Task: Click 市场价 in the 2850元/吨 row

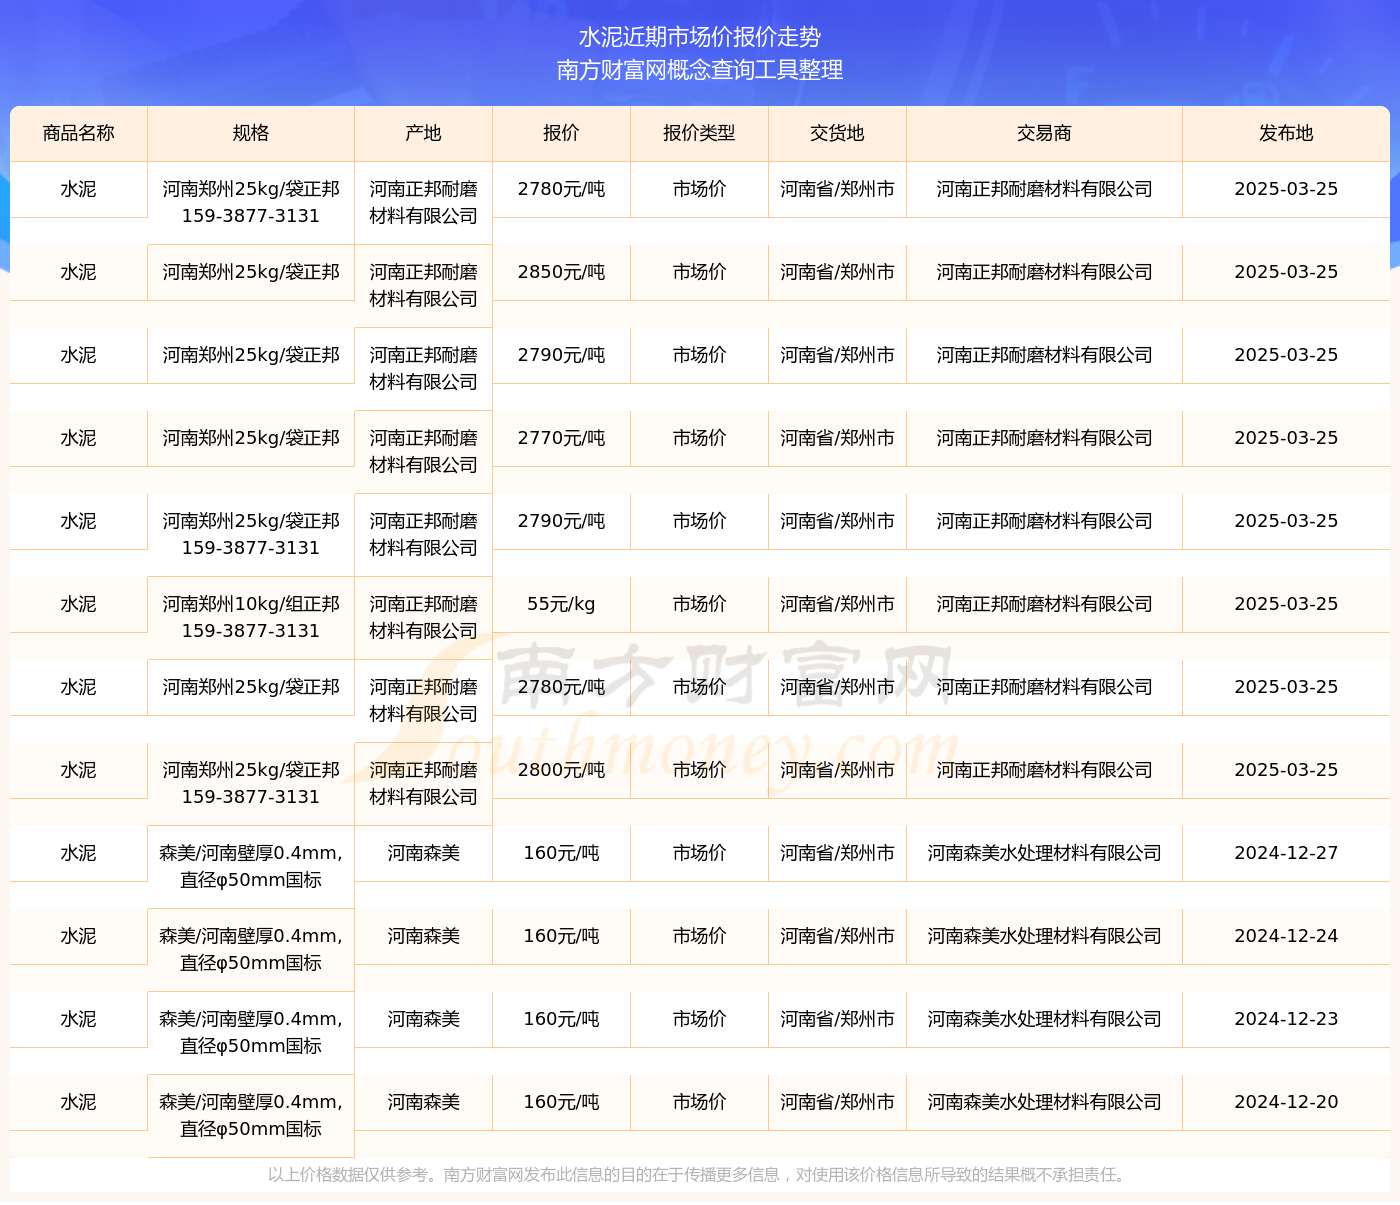Action: [x=699, y=272]
